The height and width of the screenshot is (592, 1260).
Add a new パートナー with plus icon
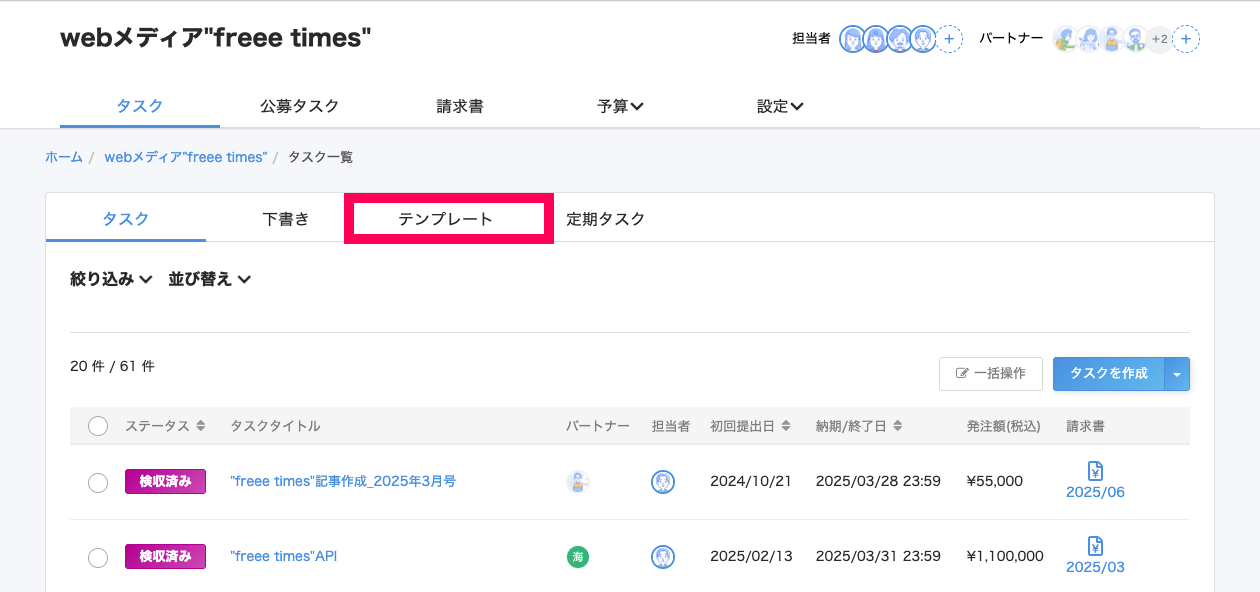click(1186, 39)
